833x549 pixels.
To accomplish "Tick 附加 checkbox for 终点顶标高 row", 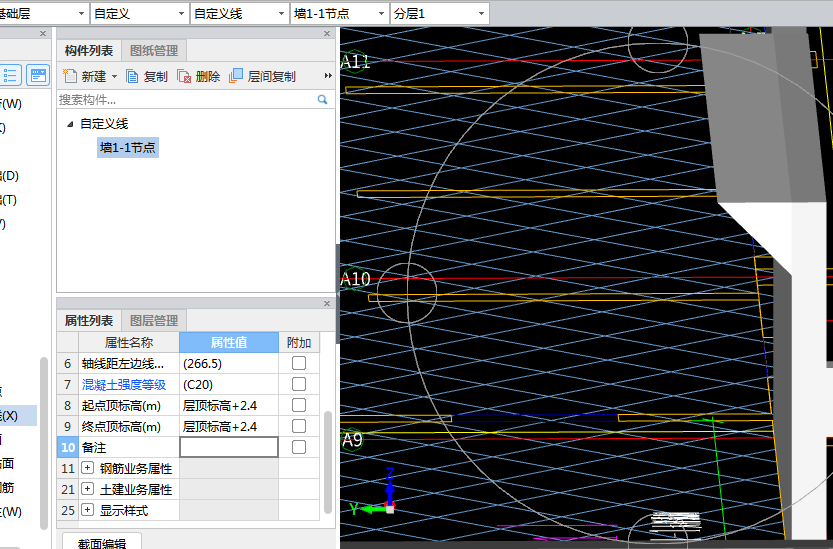I will click(299, 426).
